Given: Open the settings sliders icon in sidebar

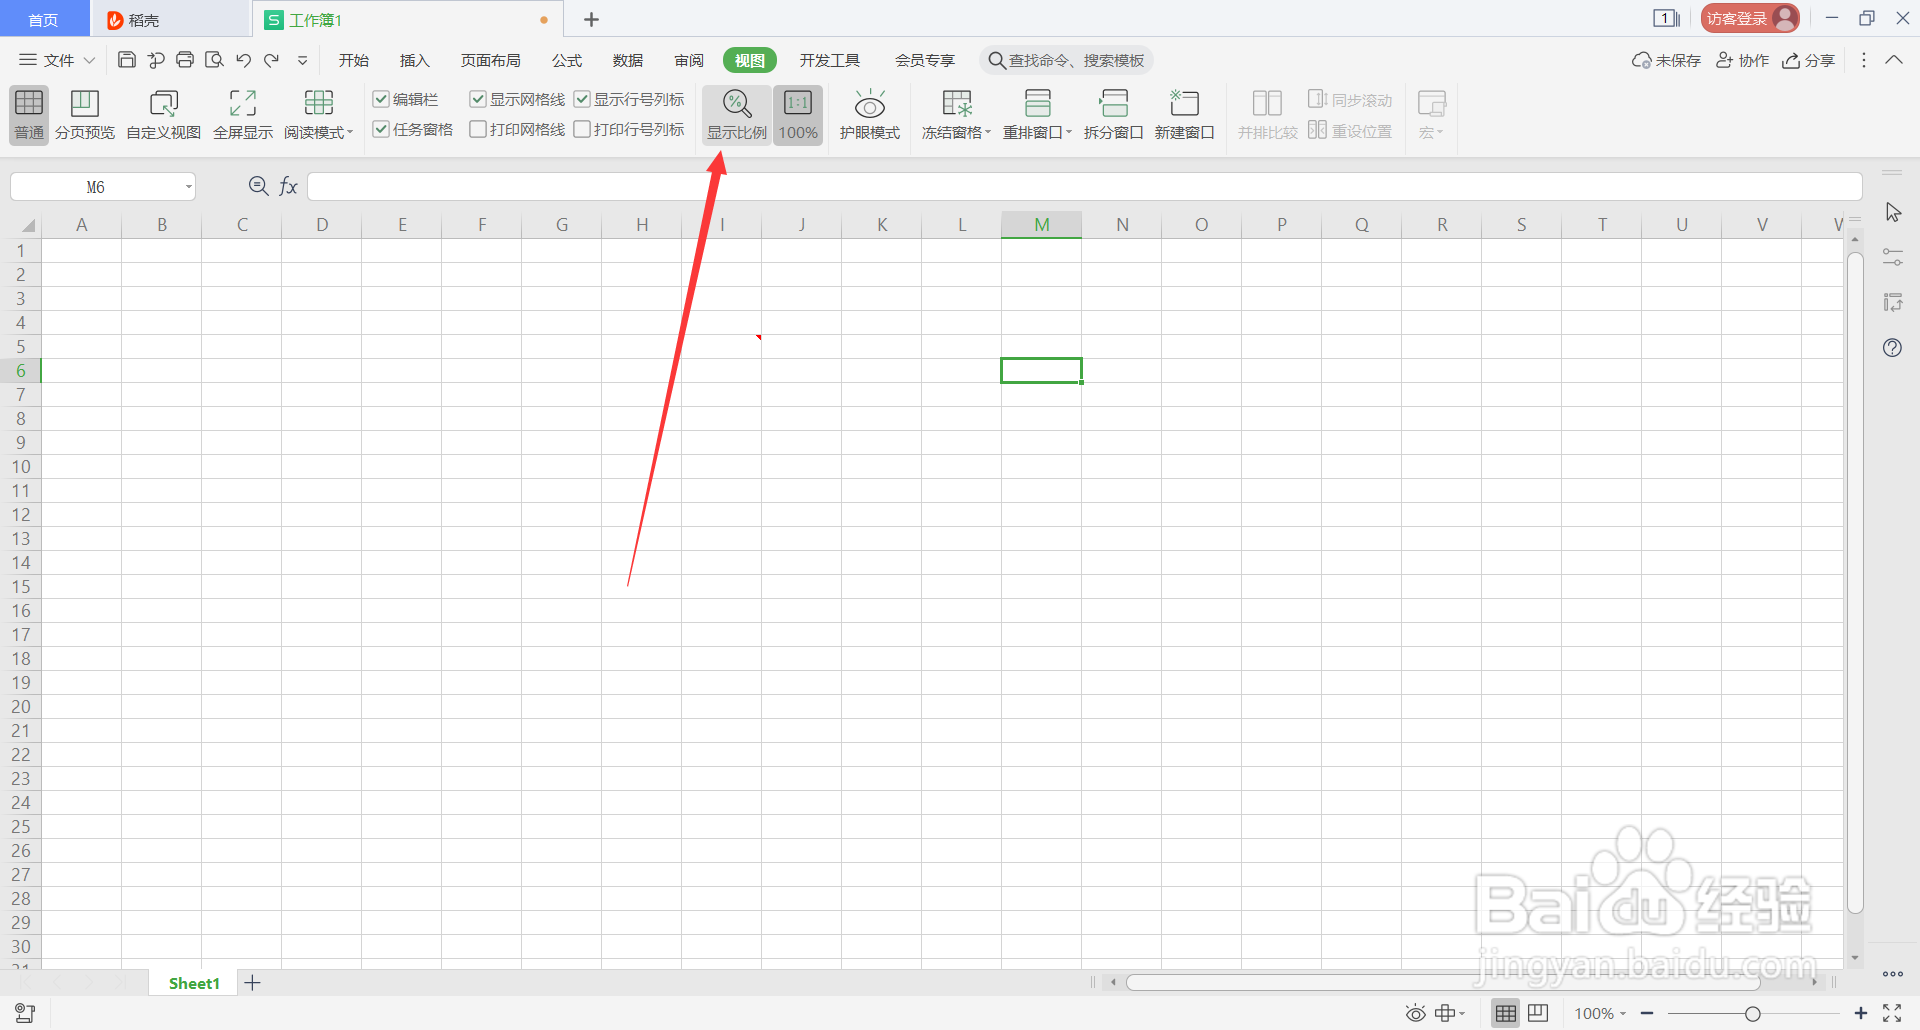Looking at the screenshot, I should coord(1893,257).
